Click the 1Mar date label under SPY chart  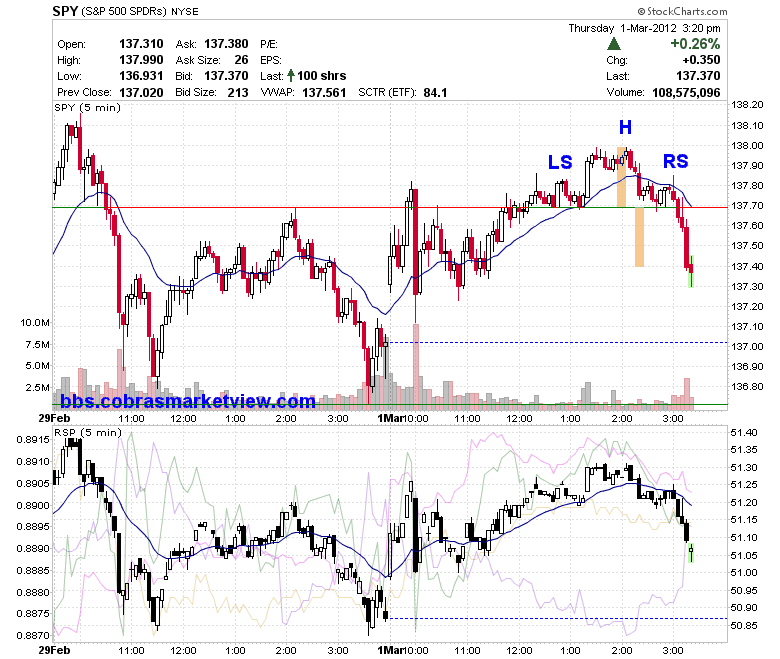390,418
